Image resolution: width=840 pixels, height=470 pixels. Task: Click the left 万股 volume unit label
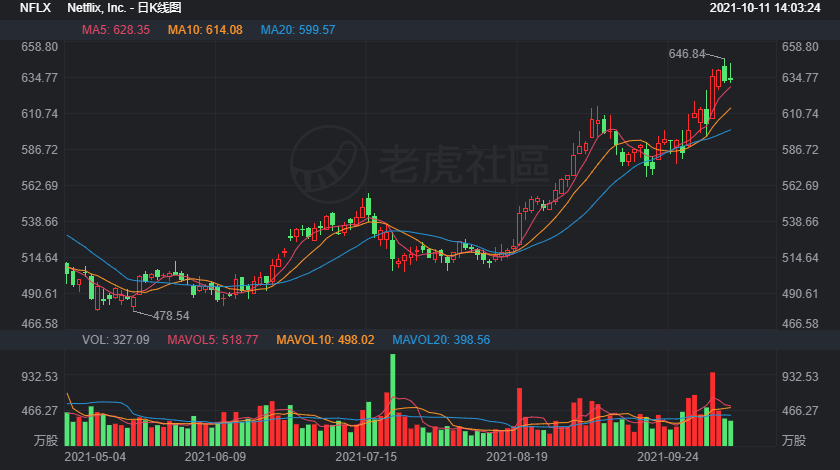pyautogui.click(x=46, y=441)
